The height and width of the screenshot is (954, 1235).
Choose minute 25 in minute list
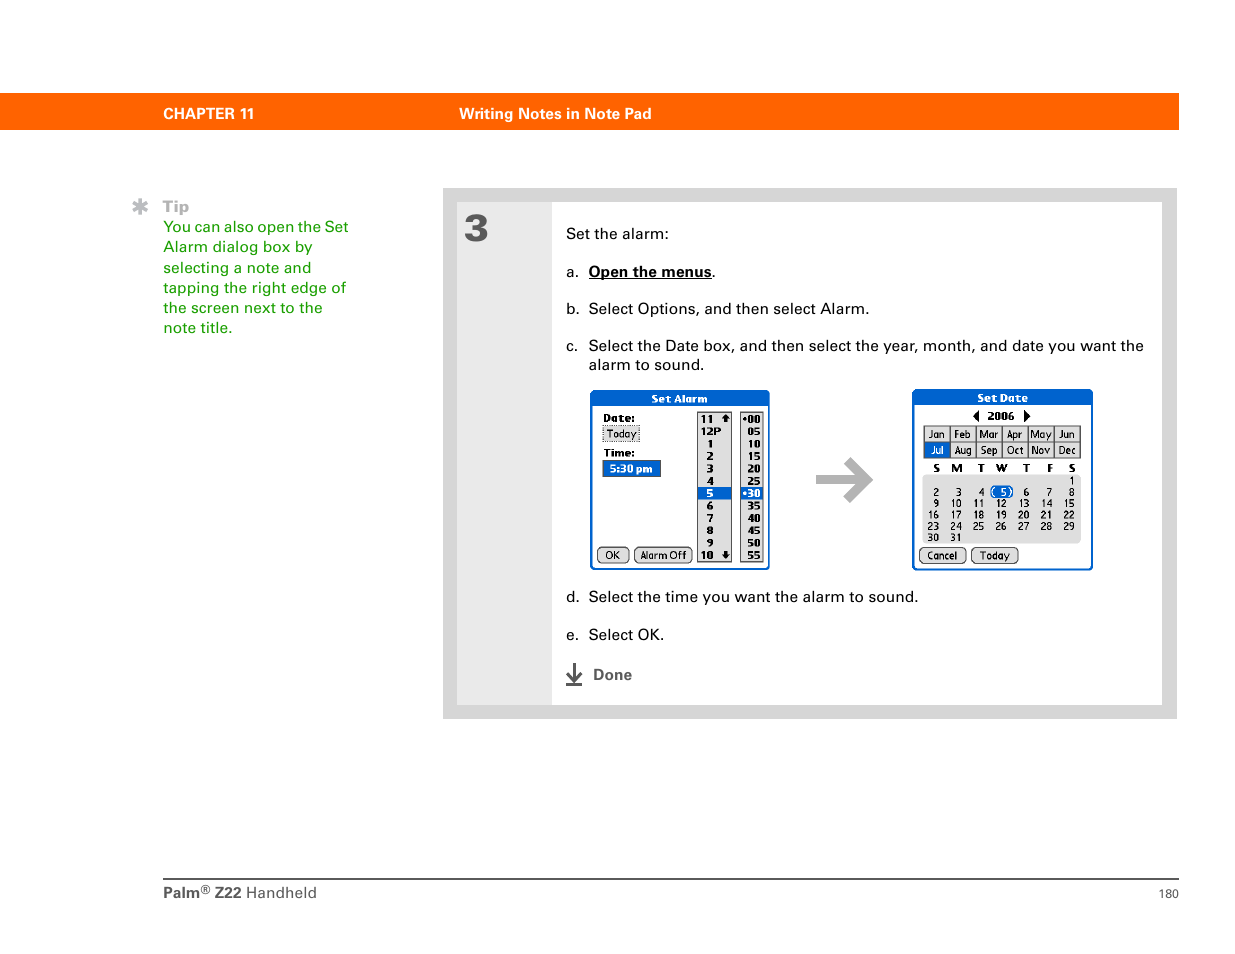pyautogui.click(x=752, y=481)
